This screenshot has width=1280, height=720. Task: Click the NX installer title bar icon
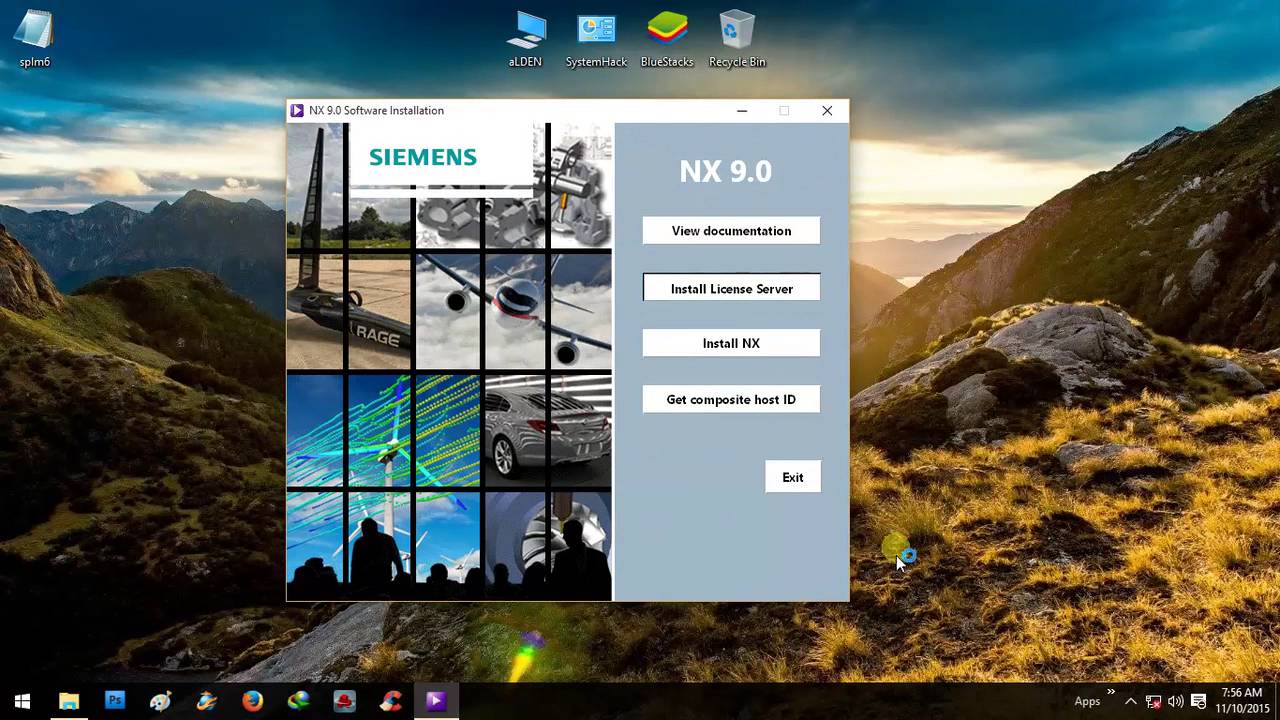[297, 111]
